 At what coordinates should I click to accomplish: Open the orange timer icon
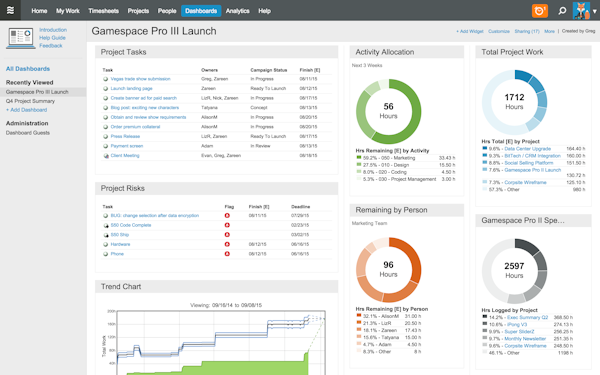coord(540,11)
